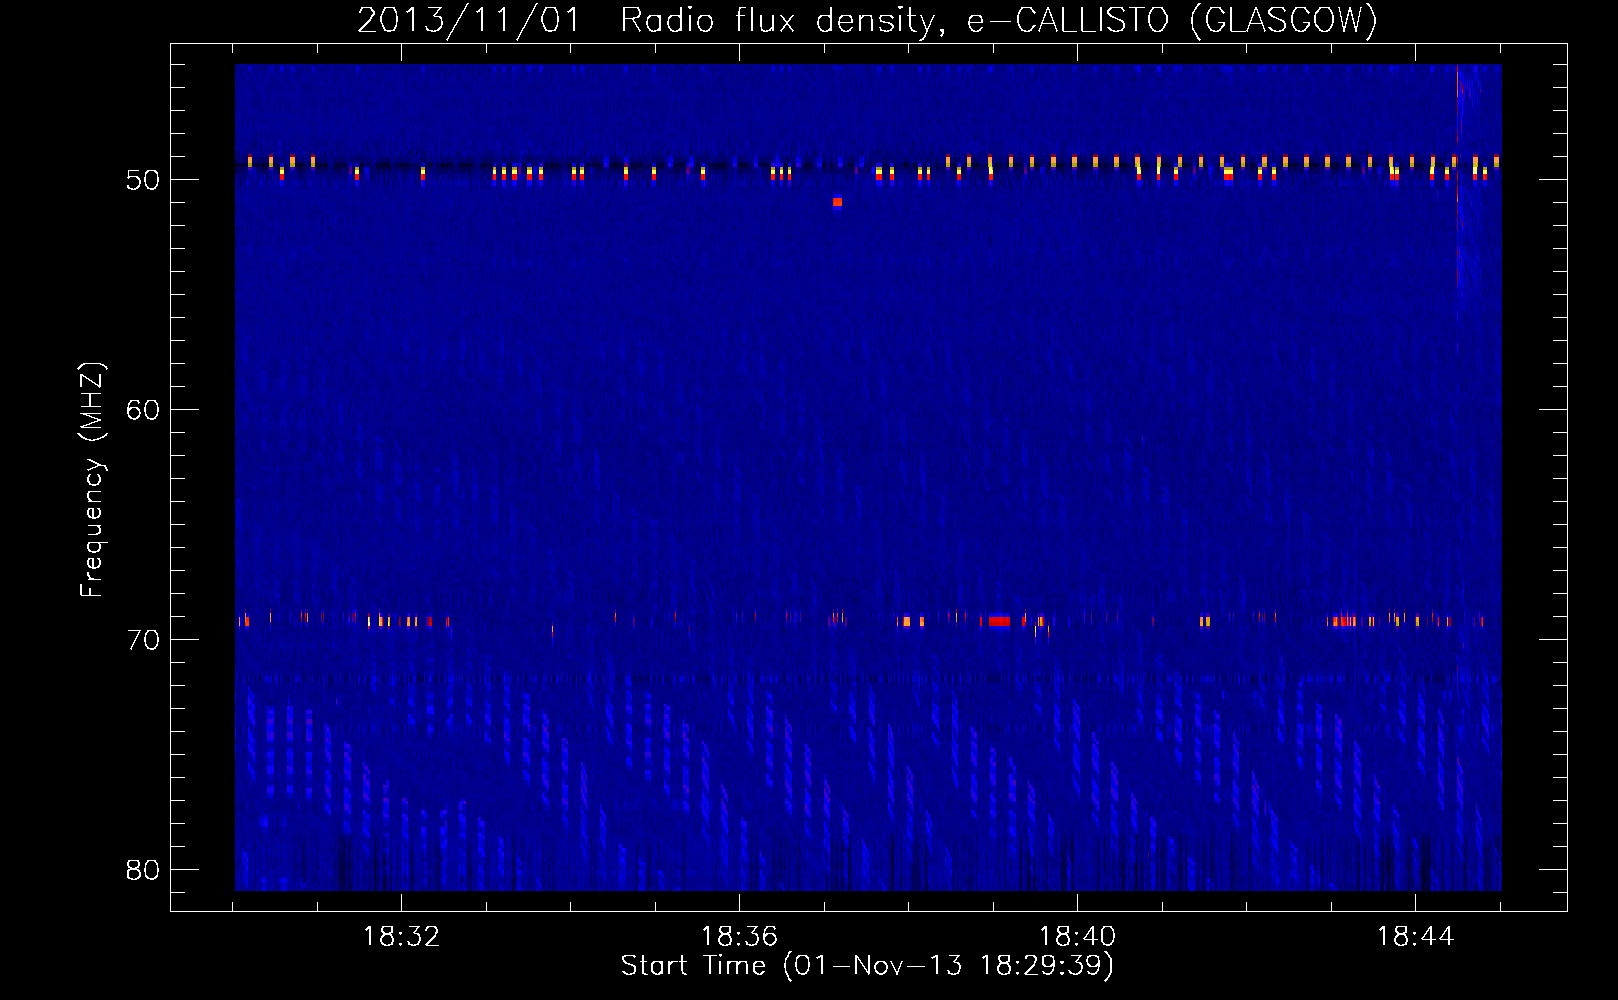Click the 'Start Time (01-Nov-13 18:29:39)' label
The width and height of the screenshot is (1618, 1000).
click(x=867, y=966)
